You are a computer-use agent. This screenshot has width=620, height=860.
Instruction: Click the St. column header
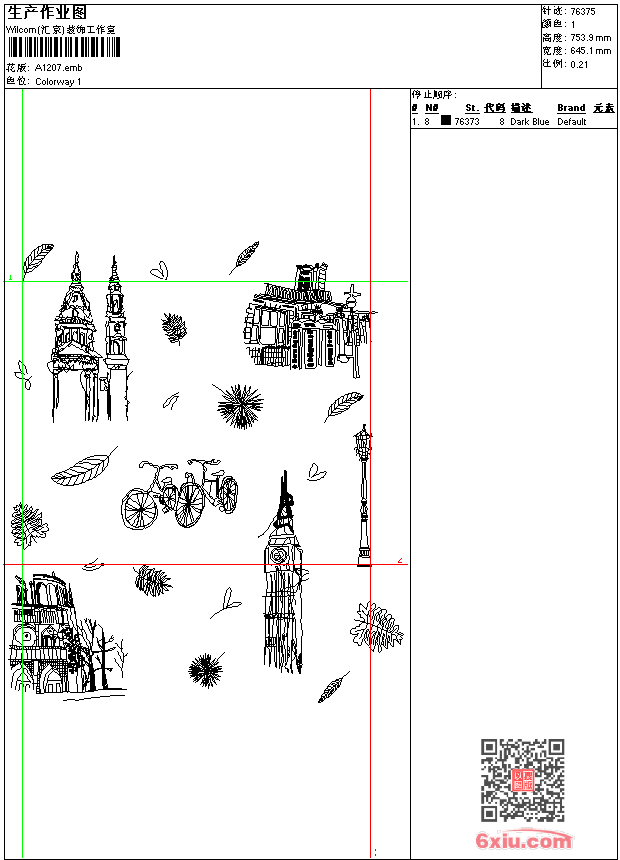point(471,108)
